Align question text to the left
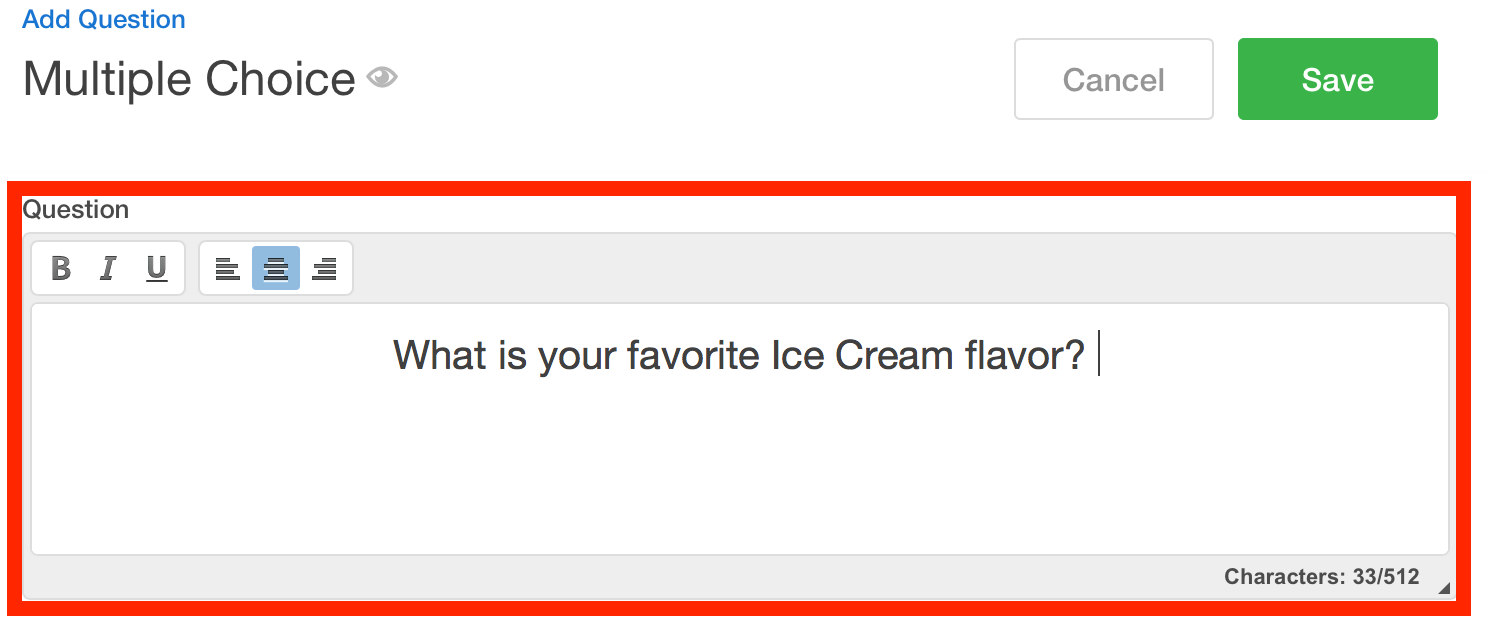The height and width of the screenshot is (630, 1488). point(228,268)
